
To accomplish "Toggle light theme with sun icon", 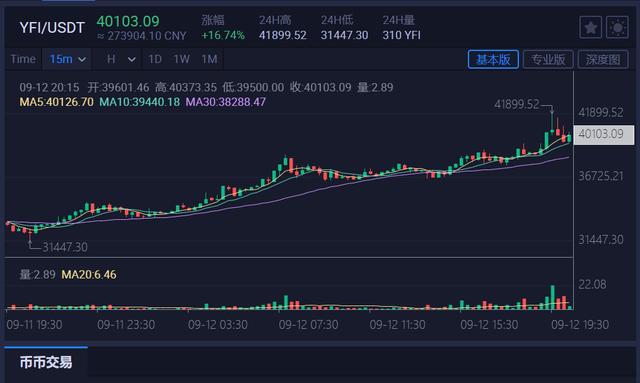I will coord(617,28).
